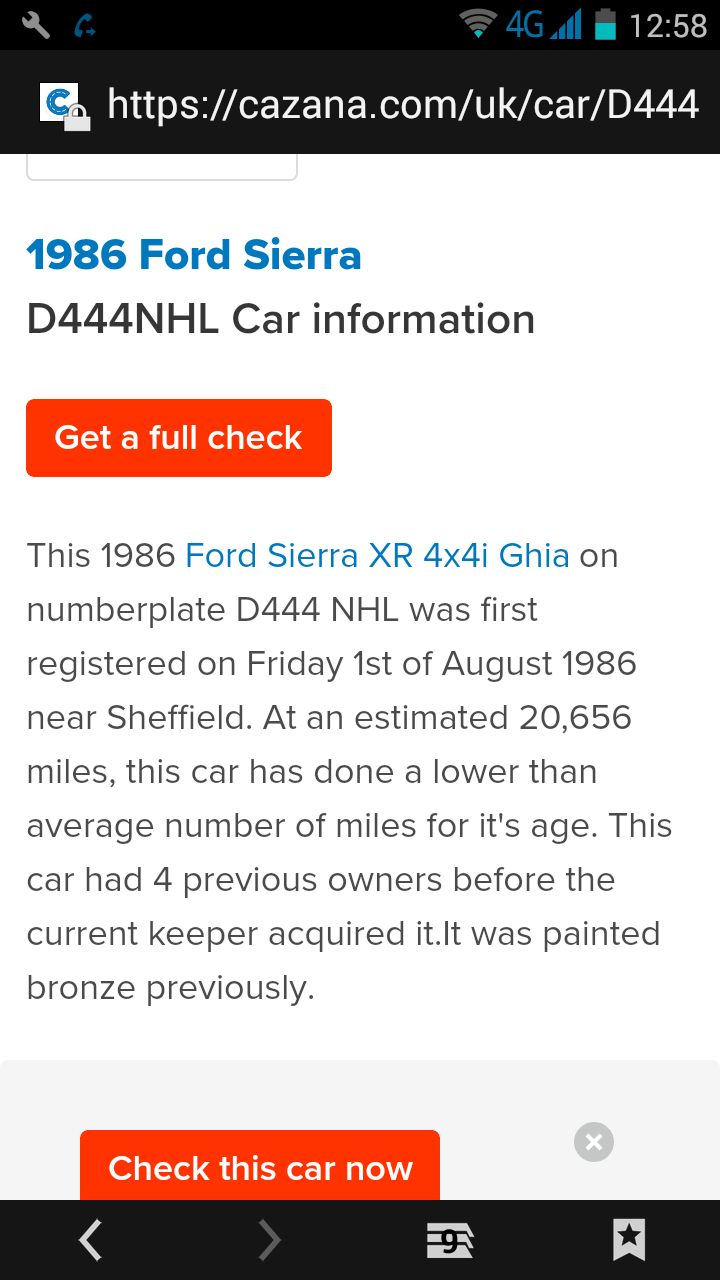Click the Check this car now button
The height and width of the screenshot is (1280, 720).
[260, 1166]
